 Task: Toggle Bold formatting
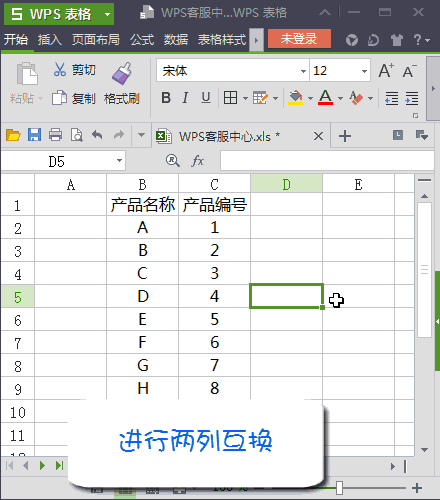point(166,98)
